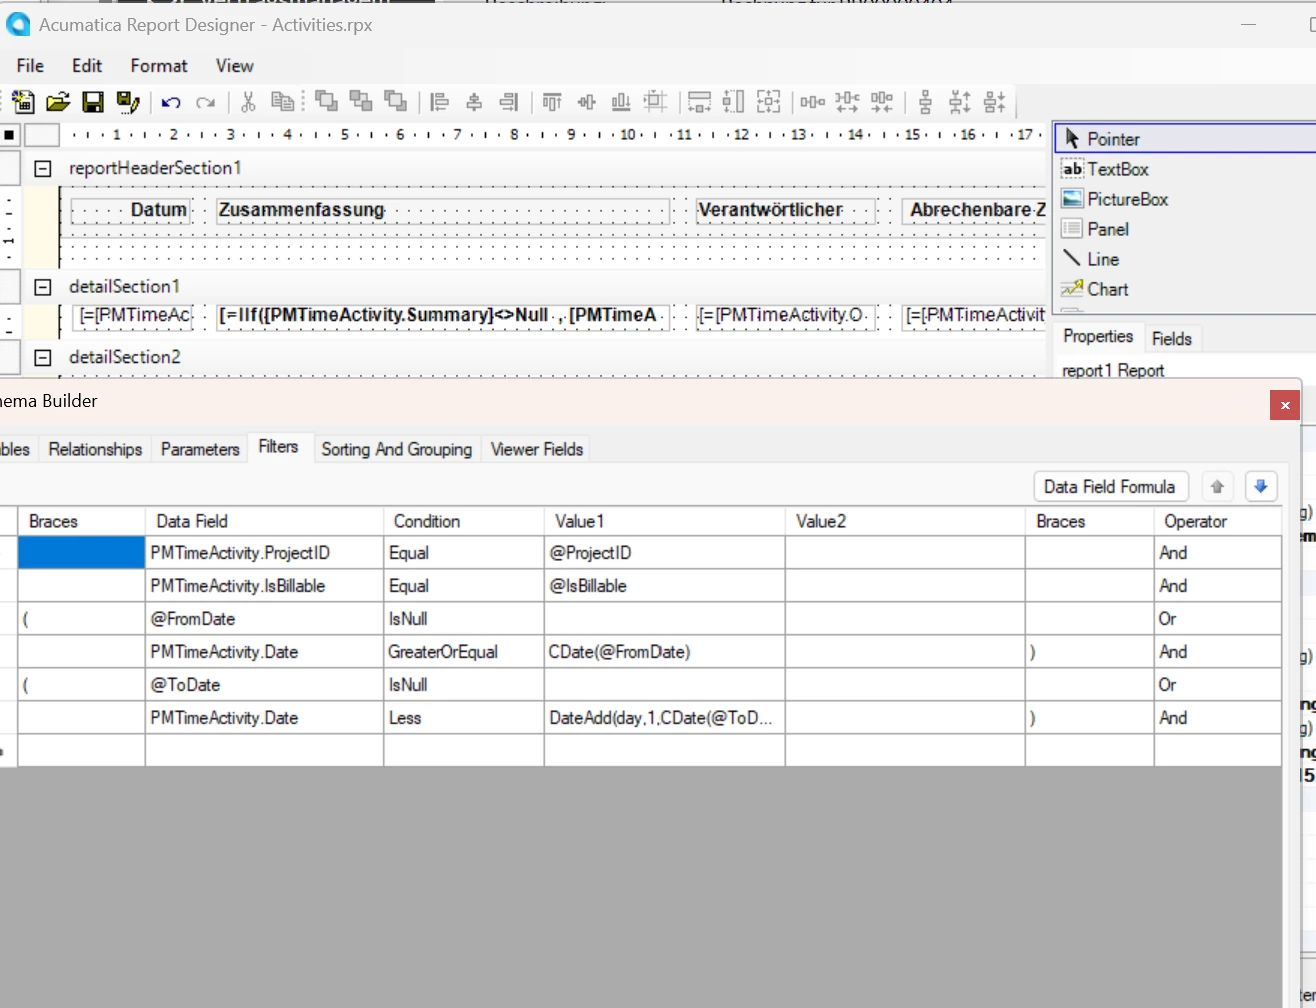Click the Make Same Height icon
The height and width of the screenshot is (1008, 1316).
coord(734,101)
